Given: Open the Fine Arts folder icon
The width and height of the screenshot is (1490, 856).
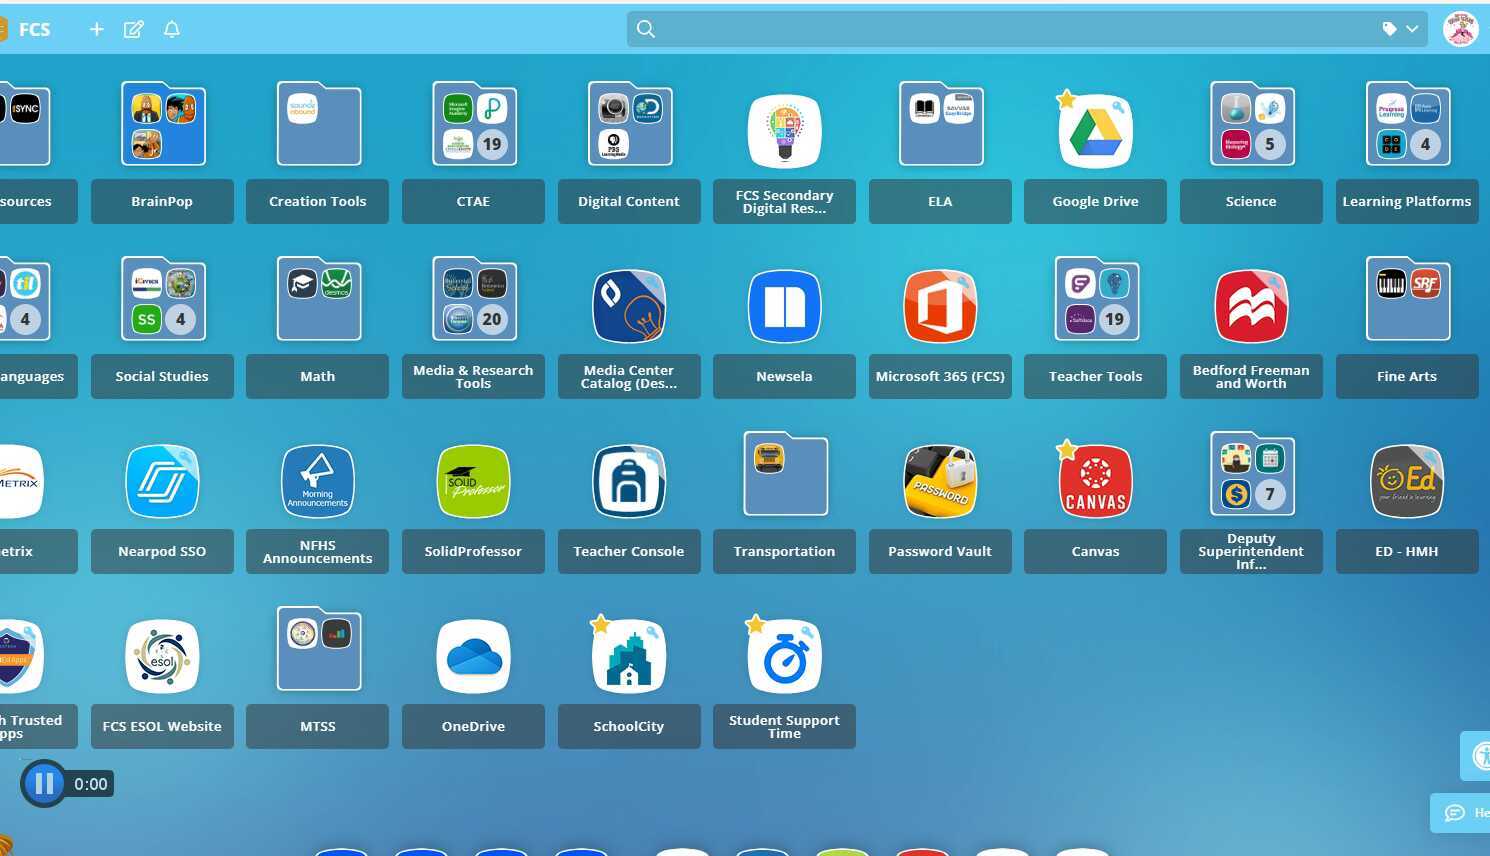Looking at the screenshot, I should coord(1408,299).
